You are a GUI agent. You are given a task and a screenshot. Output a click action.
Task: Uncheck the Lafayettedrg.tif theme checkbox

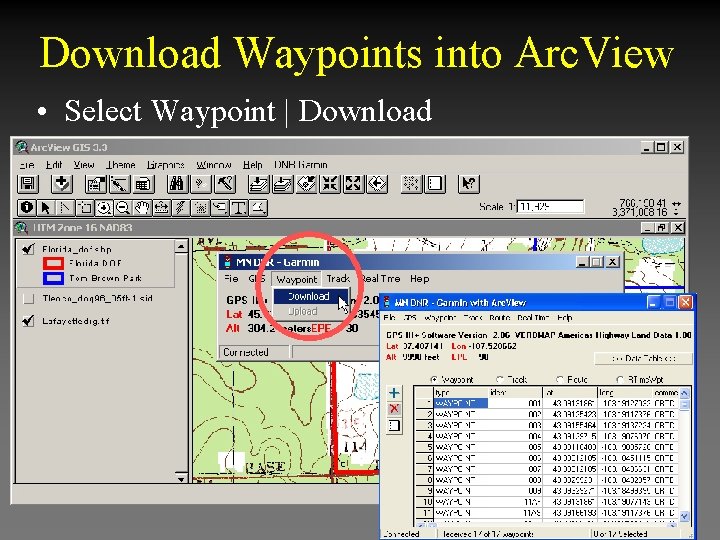[28, 321]
